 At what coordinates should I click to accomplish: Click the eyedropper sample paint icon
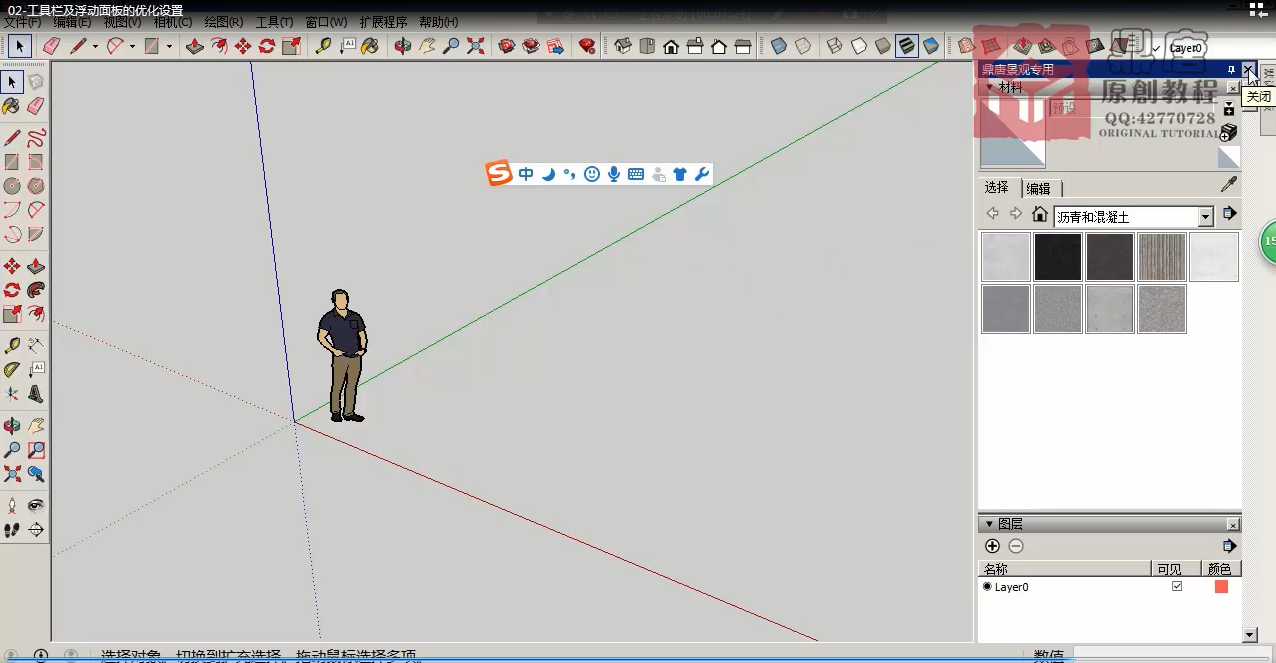click(1229, 185)
